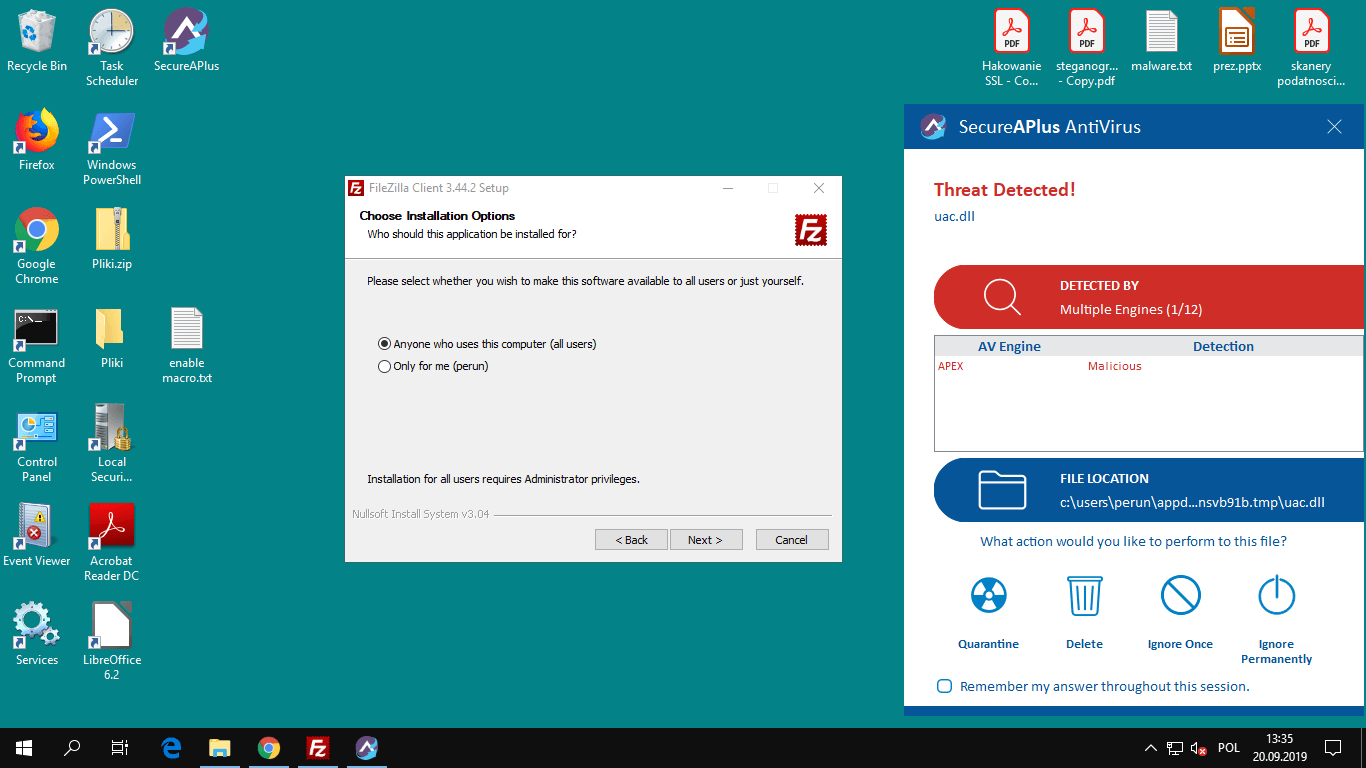Image resolution: width=1366 pixels, height=768 pixels.
Task: Select the Firefox desktop icon
Action: click(x=37, y=140)
